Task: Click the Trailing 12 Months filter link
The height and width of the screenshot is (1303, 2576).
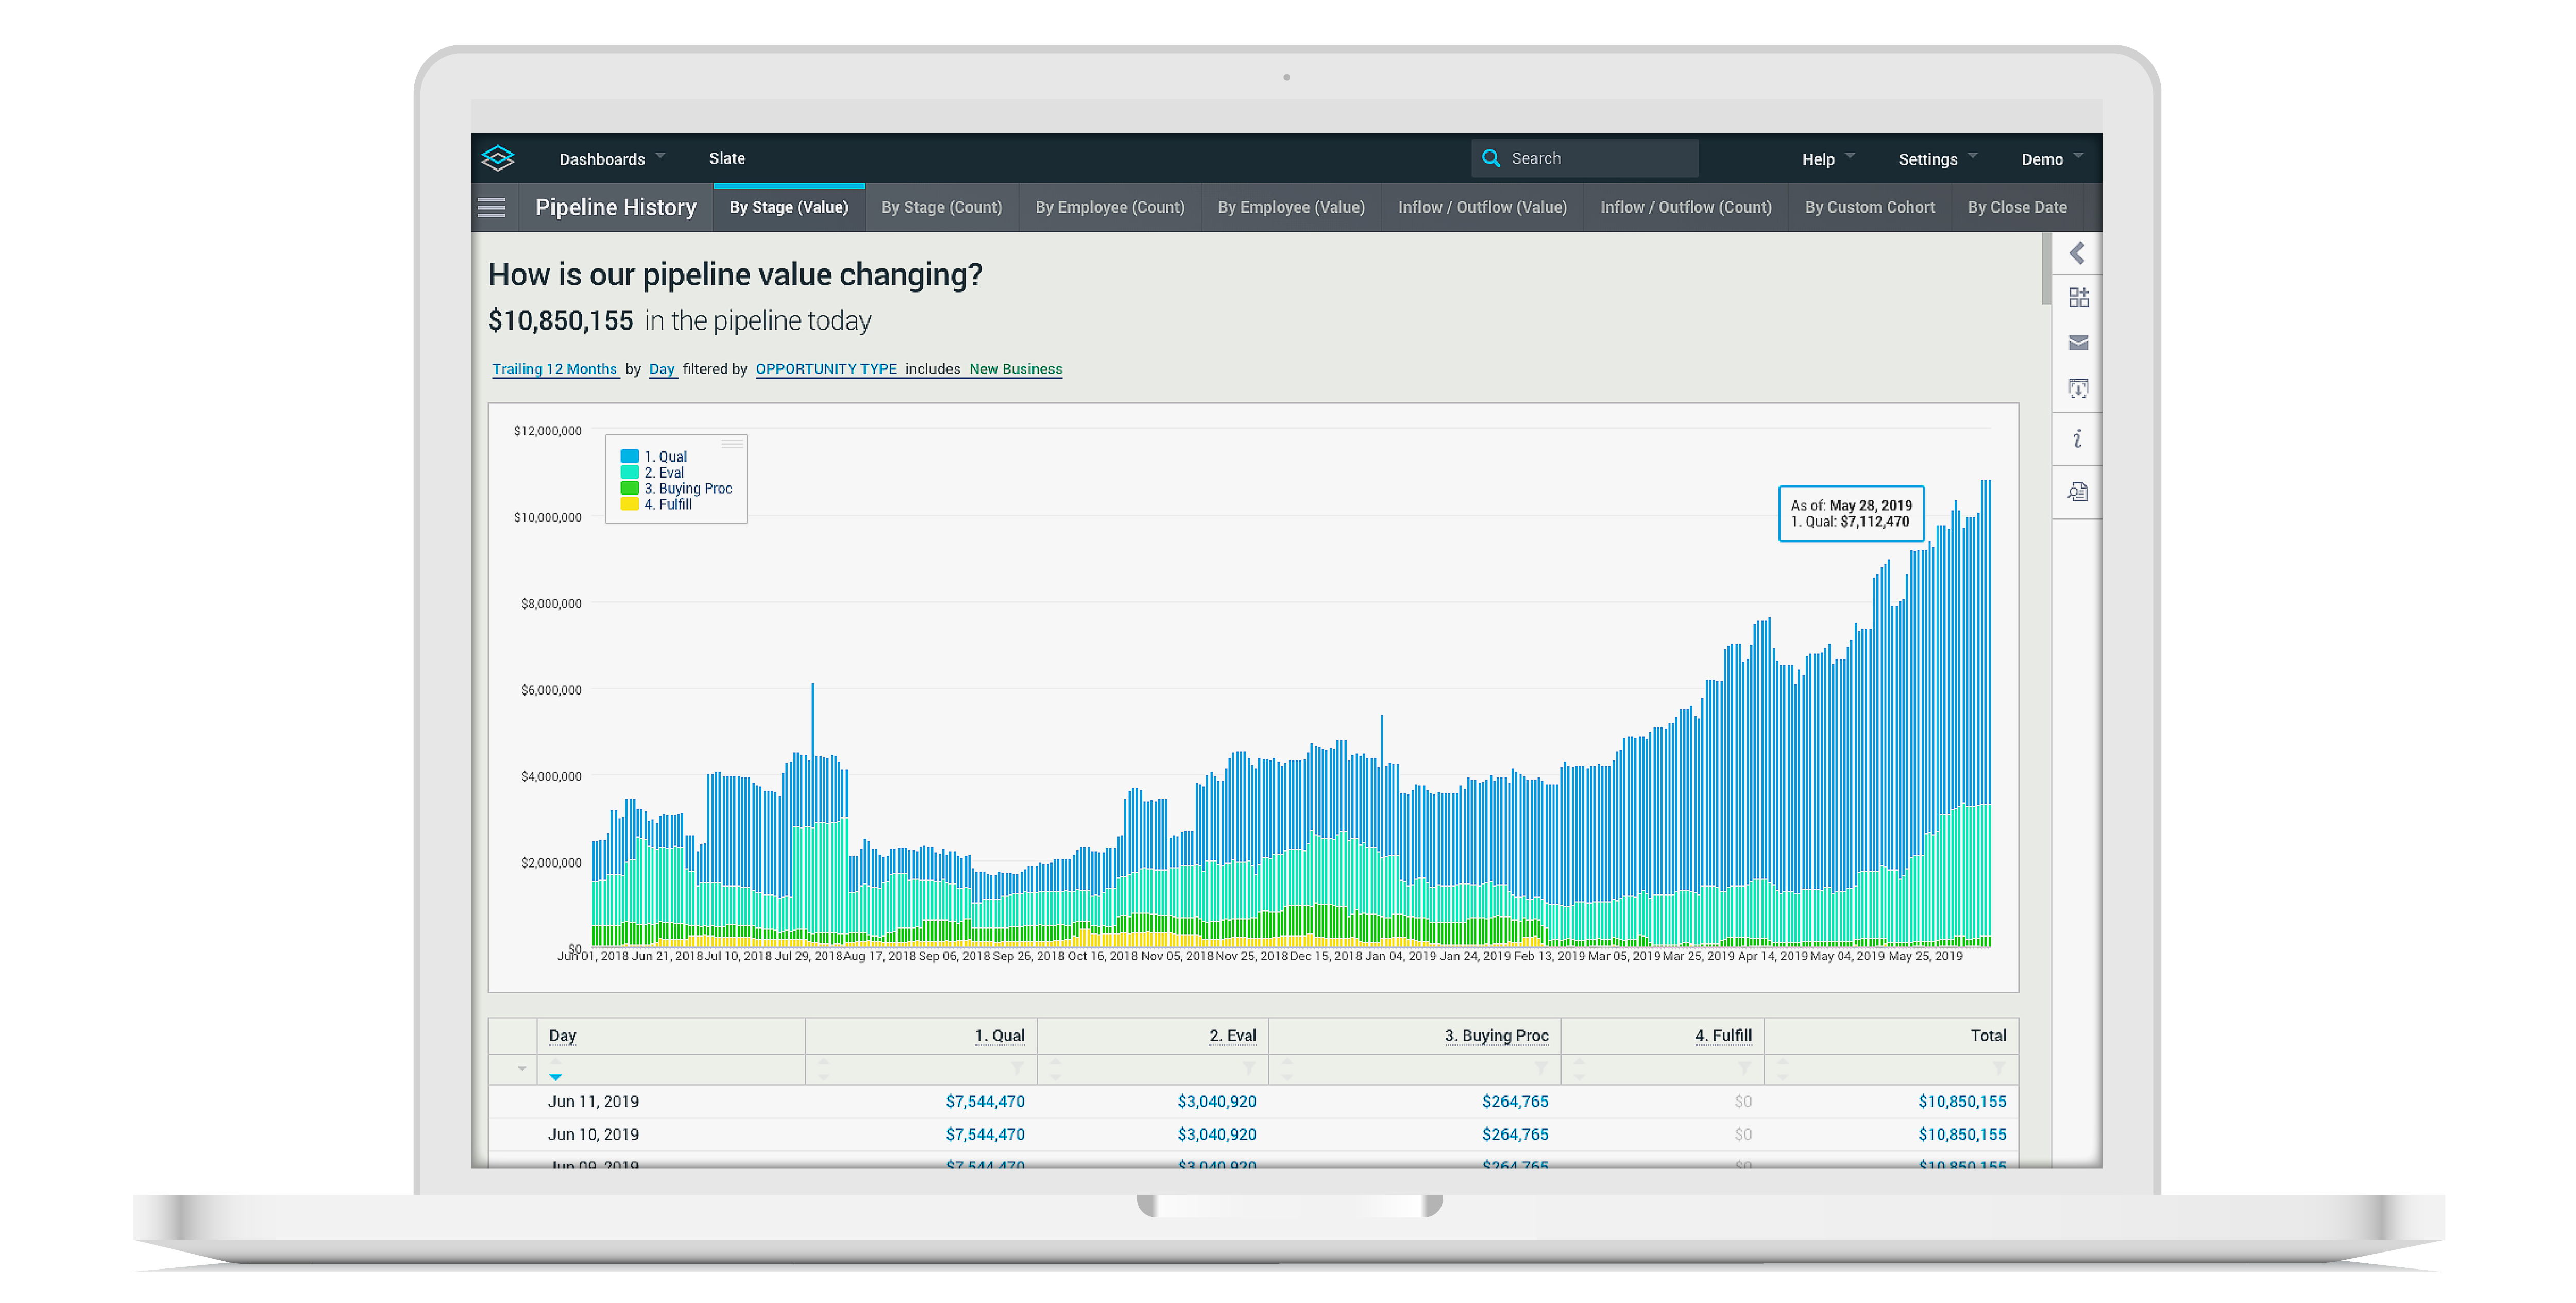Action: pos(554,369)
